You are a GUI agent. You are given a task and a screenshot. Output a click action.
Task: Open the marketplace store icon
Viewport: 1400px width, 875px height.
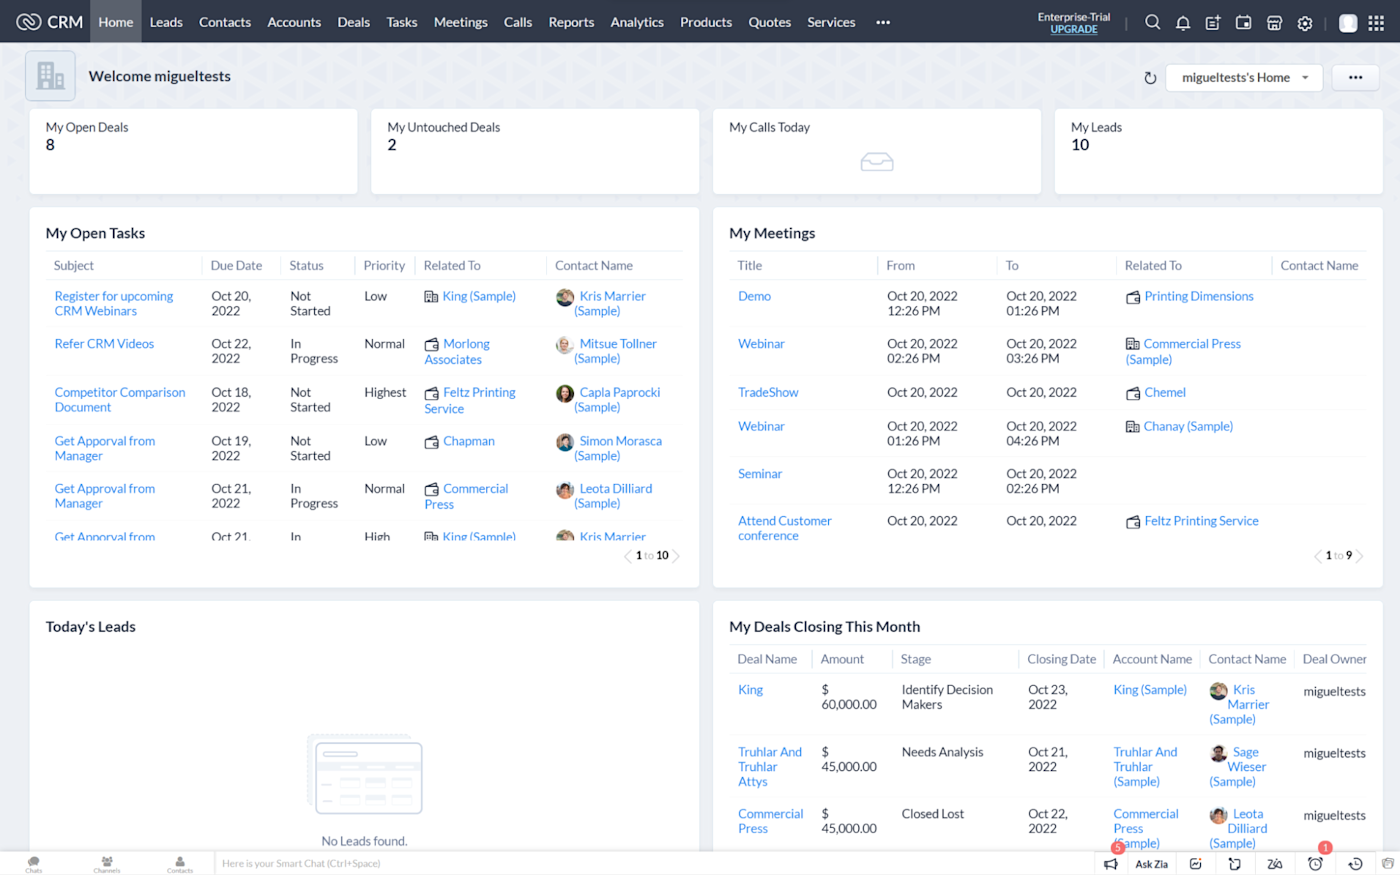coord(1274,22)
